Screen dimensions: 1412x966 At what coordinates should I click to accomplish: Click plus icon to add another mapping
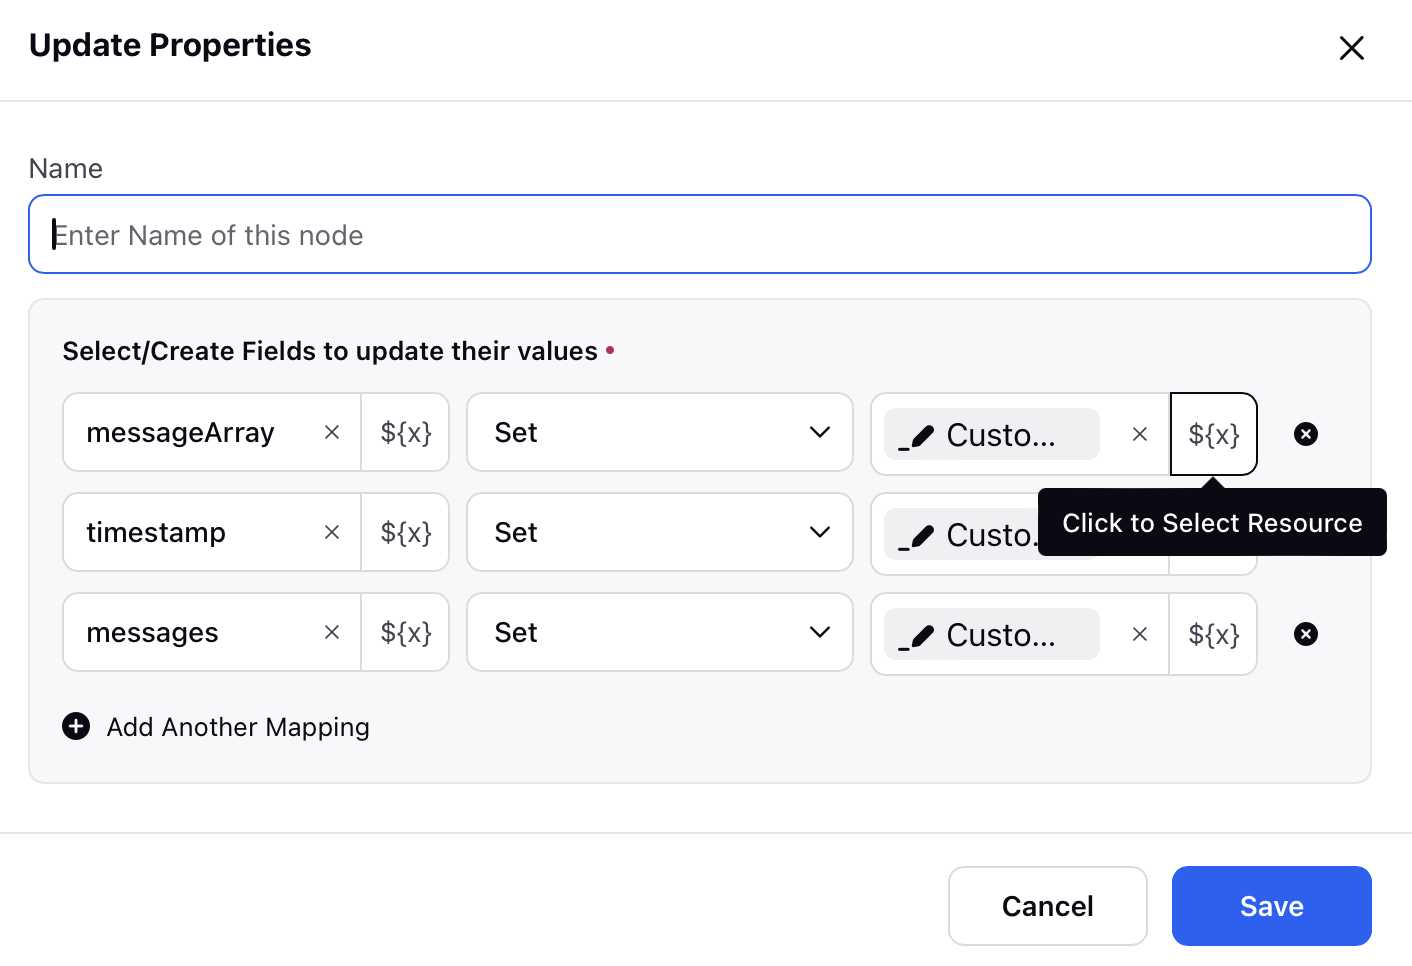point(76,726)
